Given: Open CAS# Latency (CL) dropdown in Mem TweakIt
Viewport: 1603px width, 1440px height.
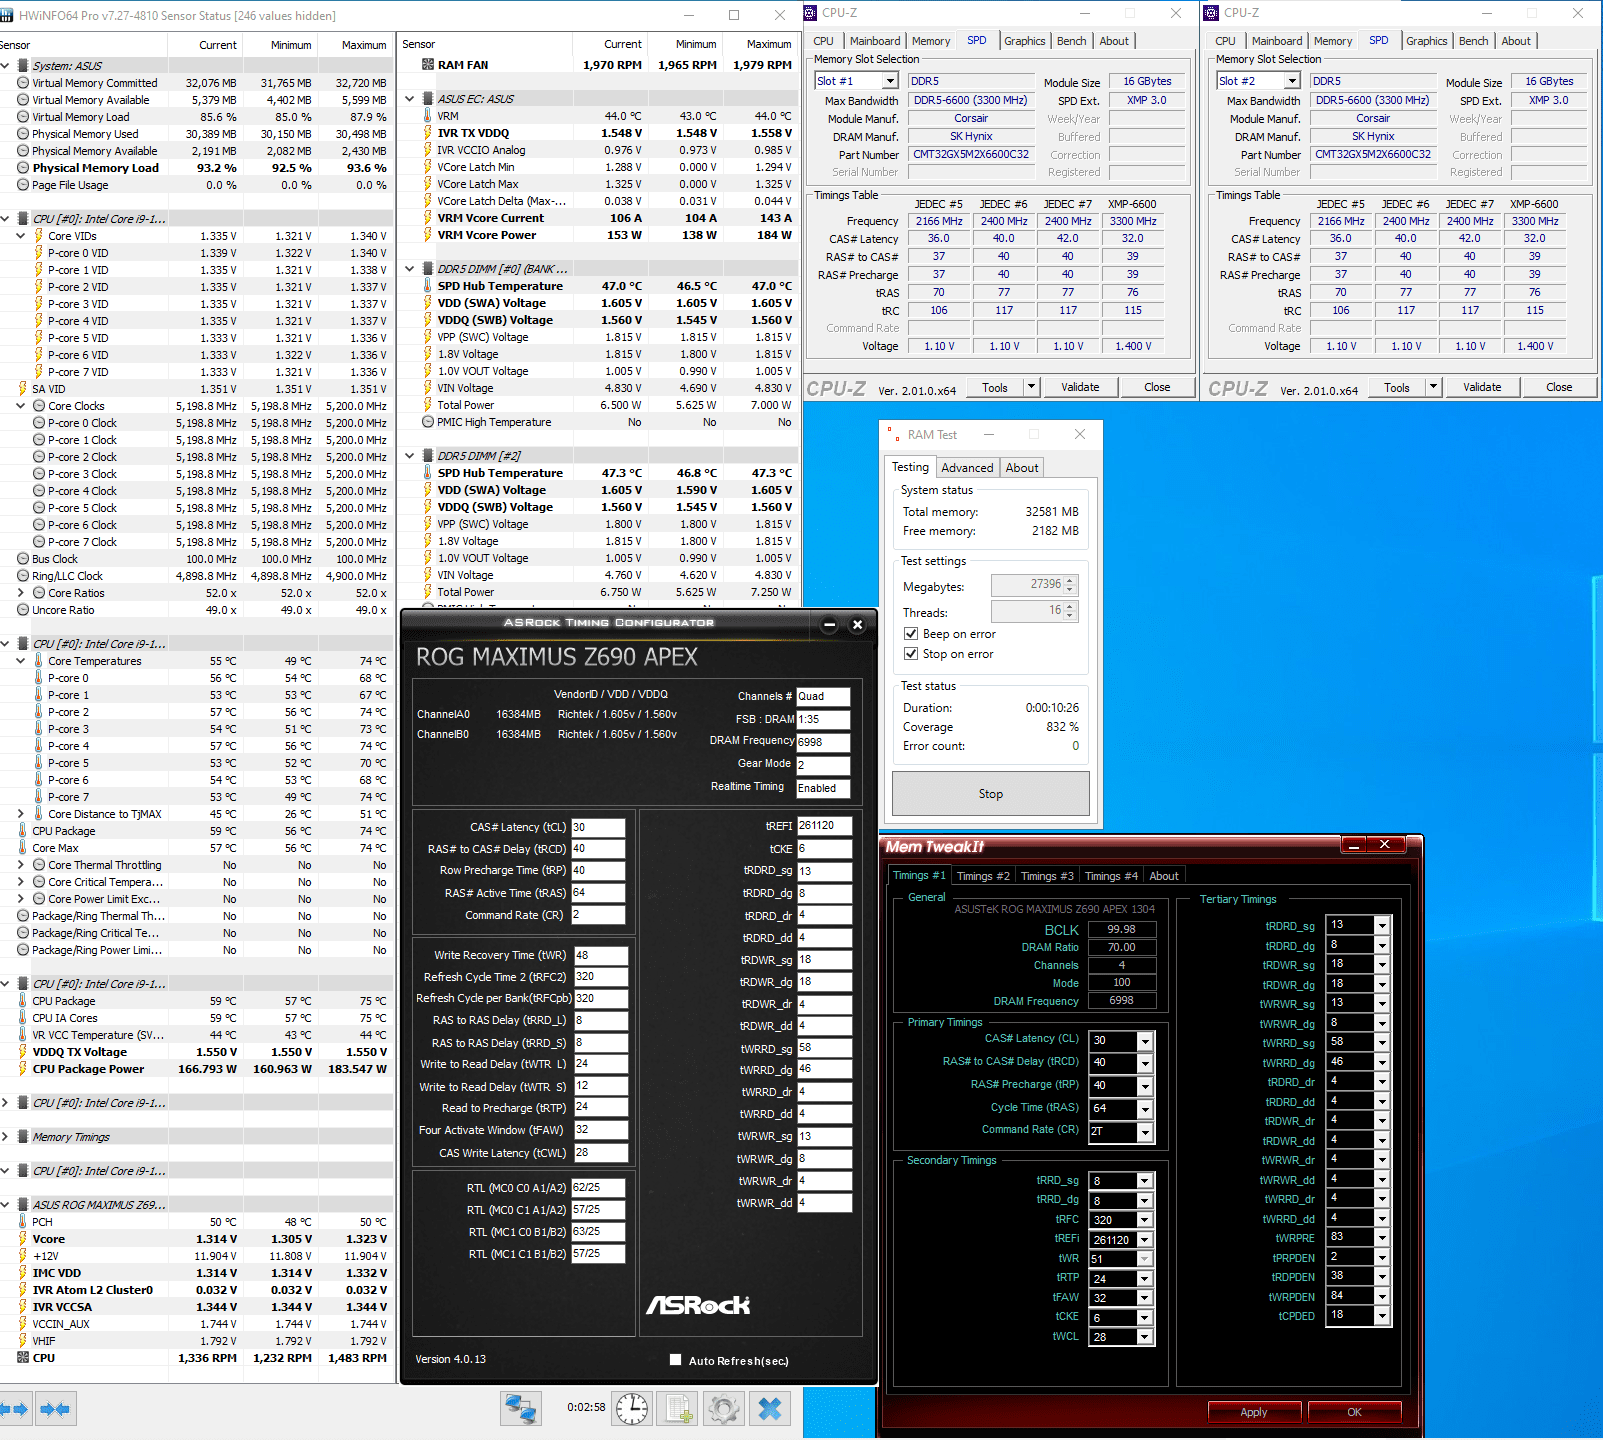Looking at the screenshot, I should click(x=1145, y=1041).
